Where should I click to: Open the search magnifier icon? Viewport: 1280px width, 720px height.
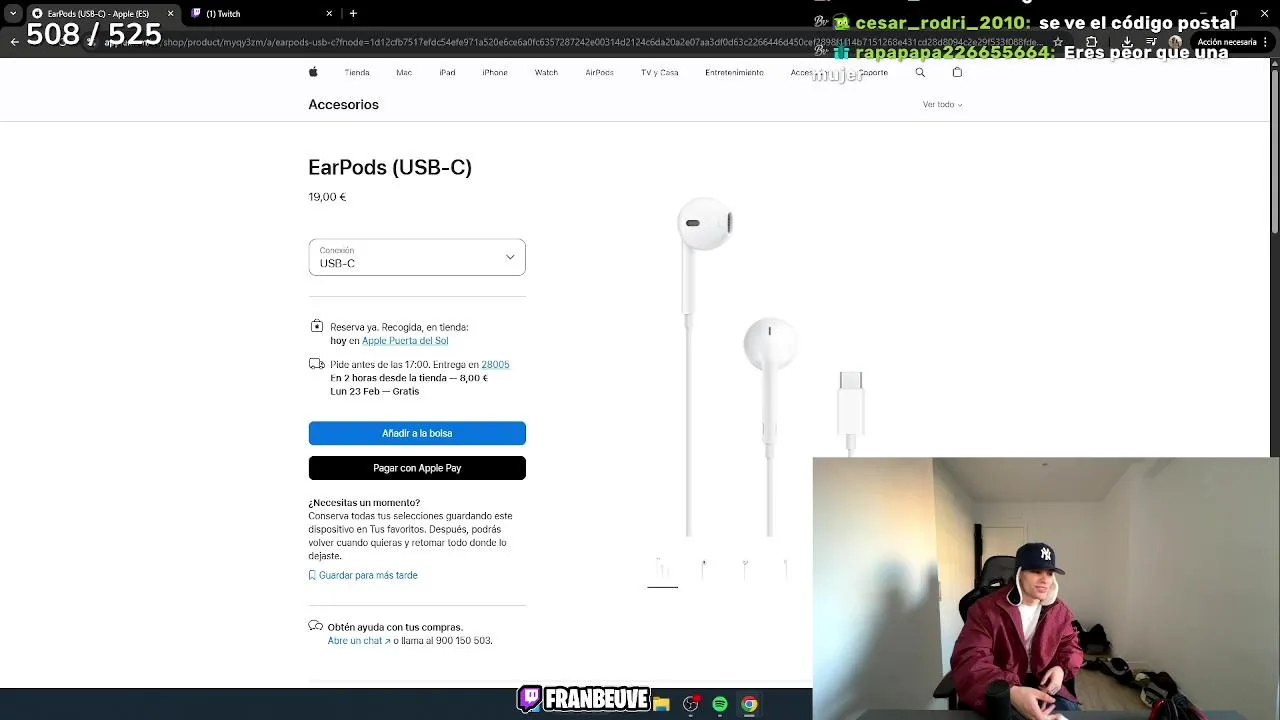(920, 72)
